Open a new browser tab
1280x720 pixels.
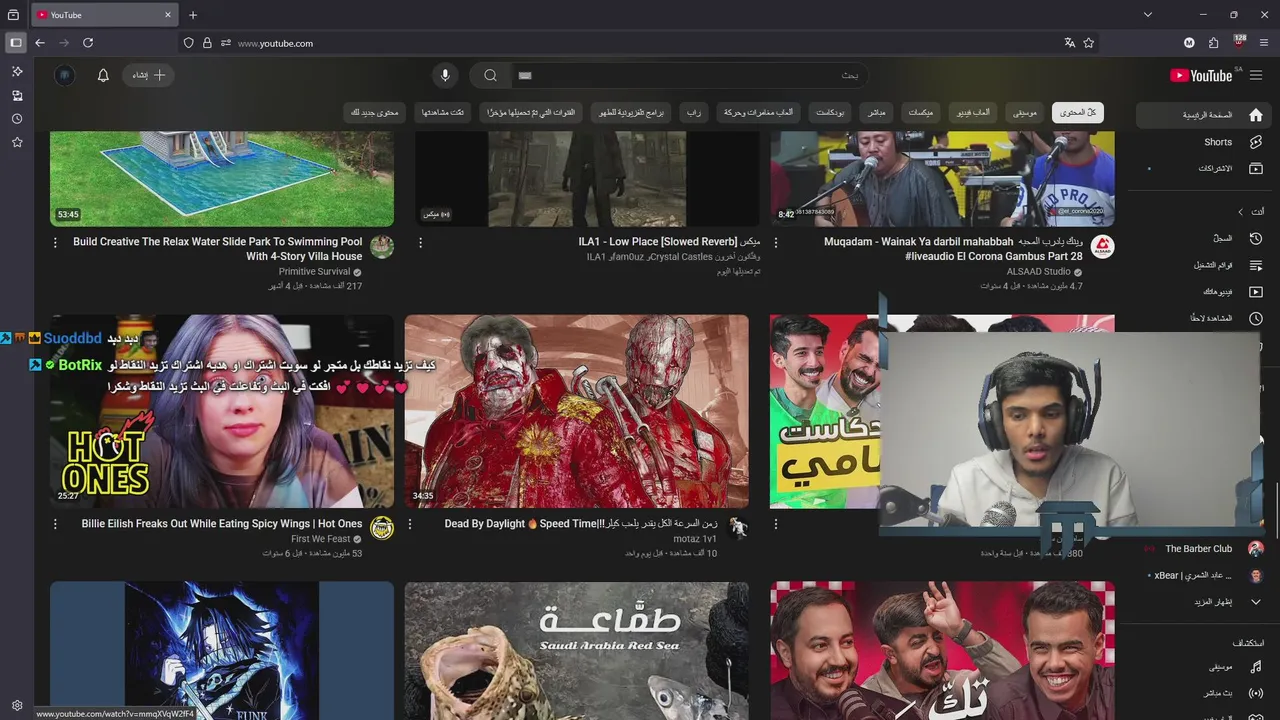coord(193,15)
